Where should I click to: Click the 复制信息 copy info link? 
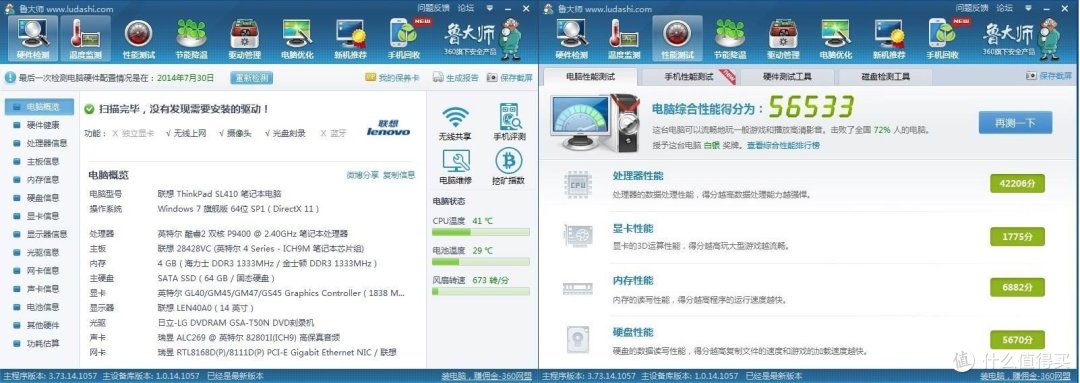pos(399,175)
